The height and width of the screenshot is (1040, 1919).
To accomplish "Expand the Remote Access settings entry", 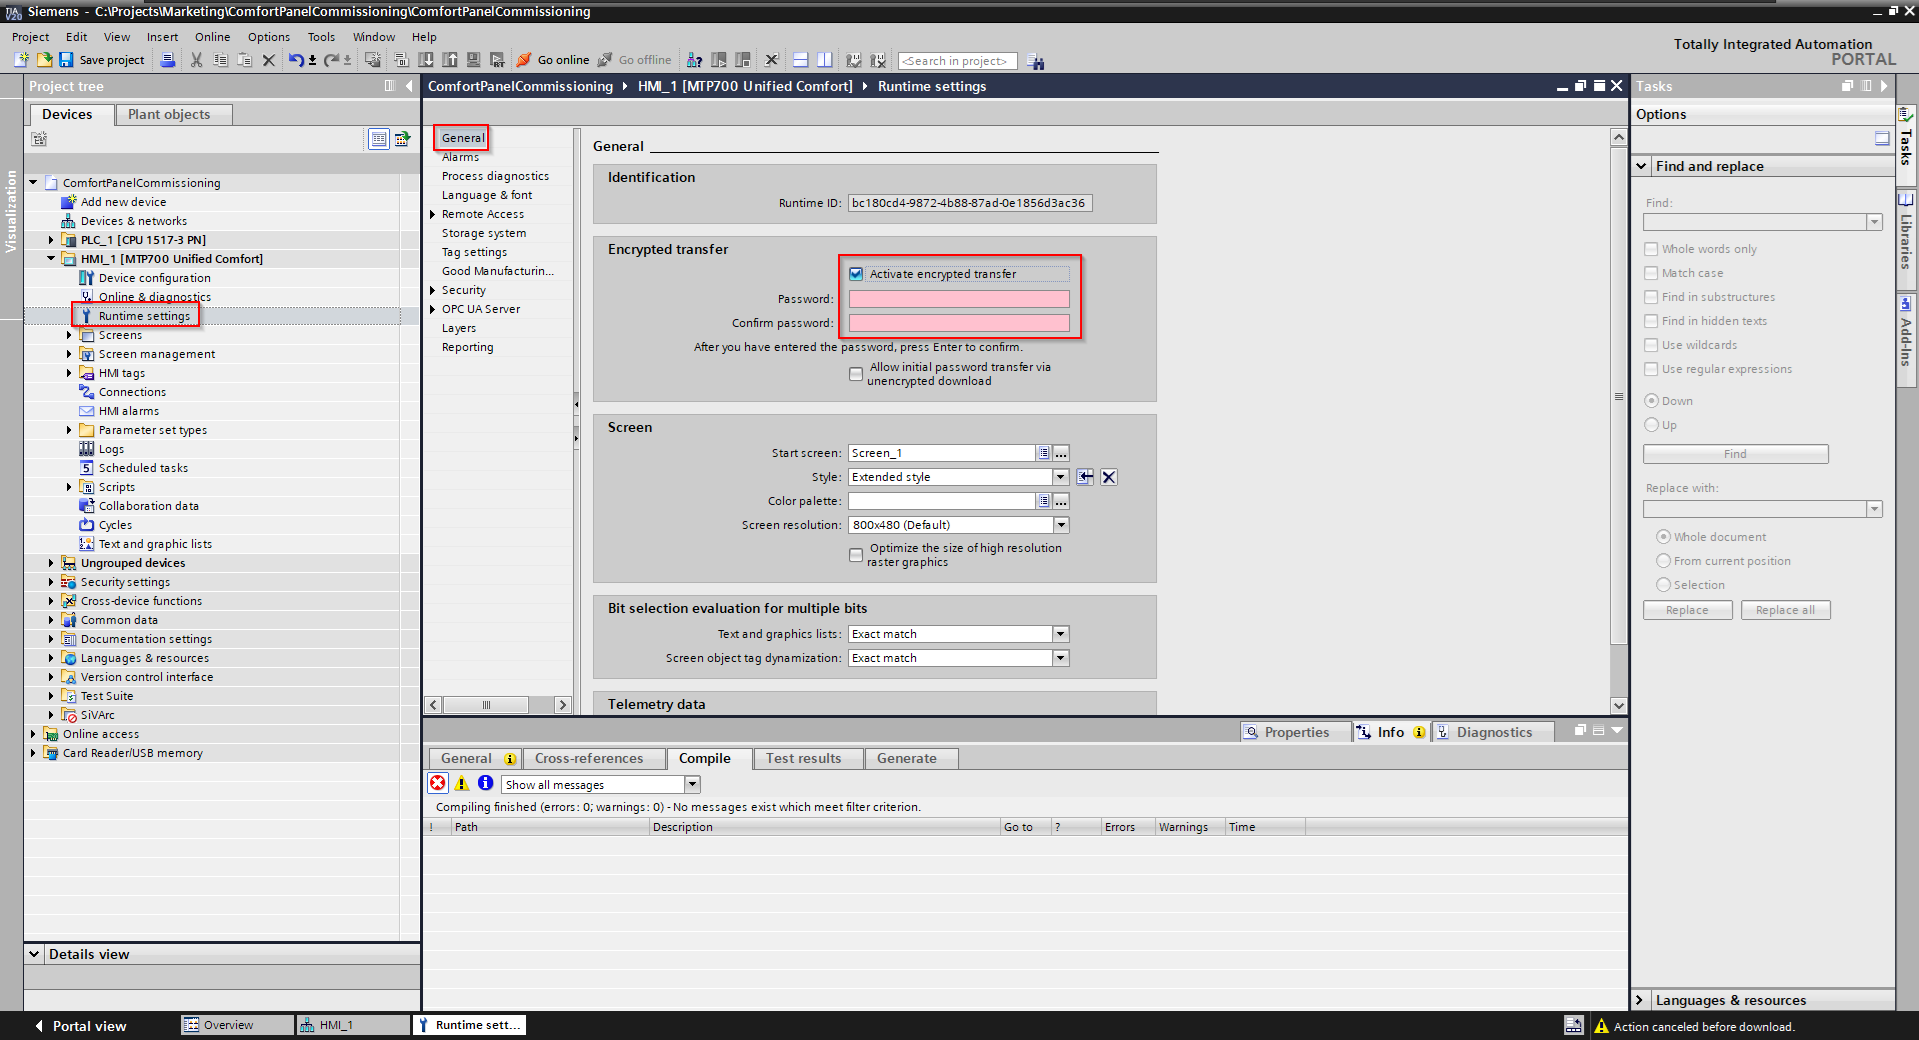I will (x=432, y=214).
